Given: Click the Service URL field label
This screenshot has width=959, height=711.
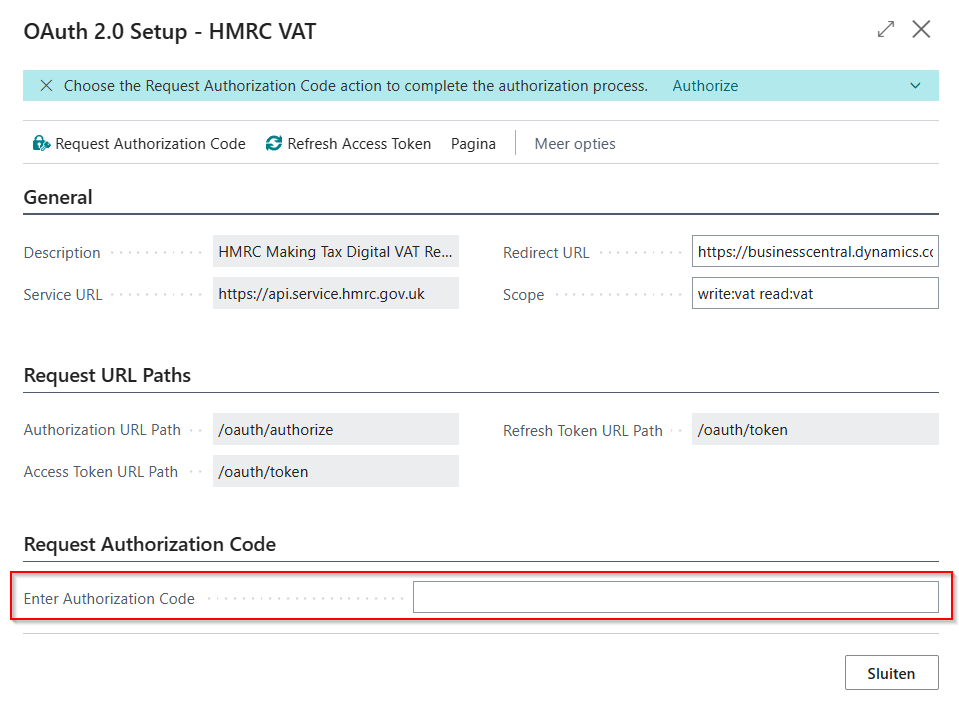Looking at the screenshot, I should coord(63,295).
